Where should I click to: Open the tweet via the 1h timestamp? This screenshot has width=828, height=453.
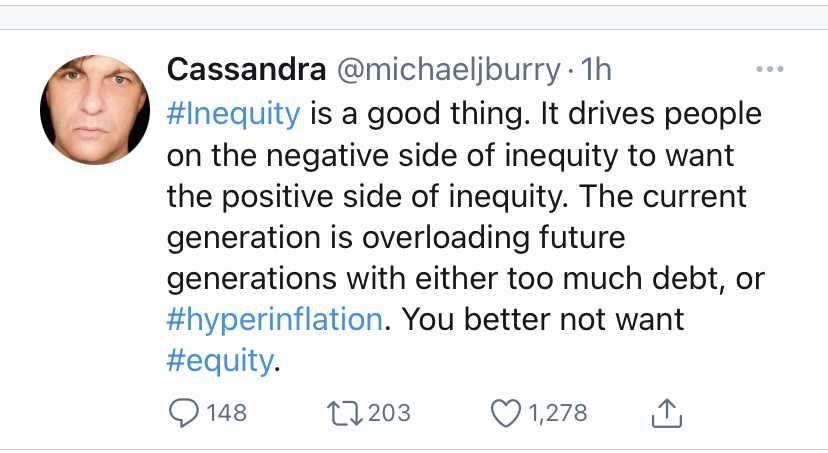point(595,70)
